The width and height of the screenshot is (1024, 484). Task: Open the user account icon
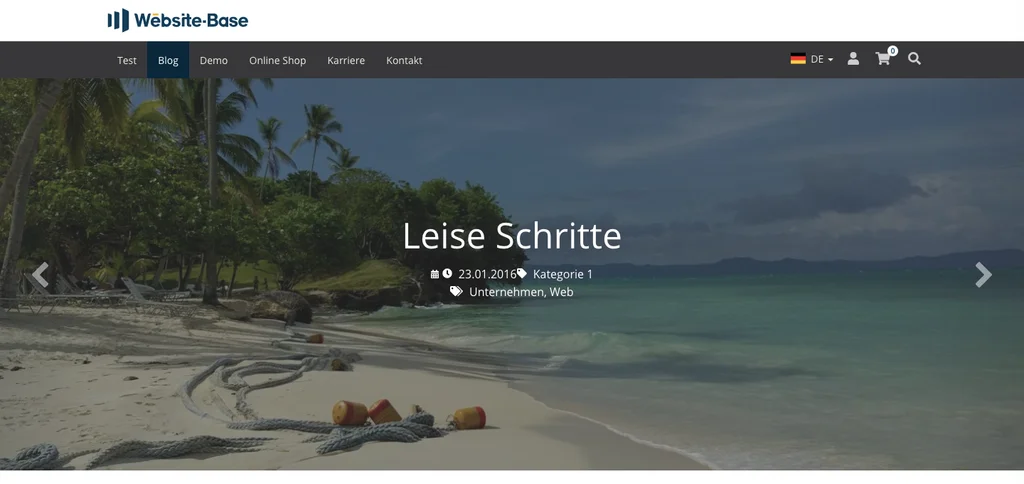[x=853, y=59]
